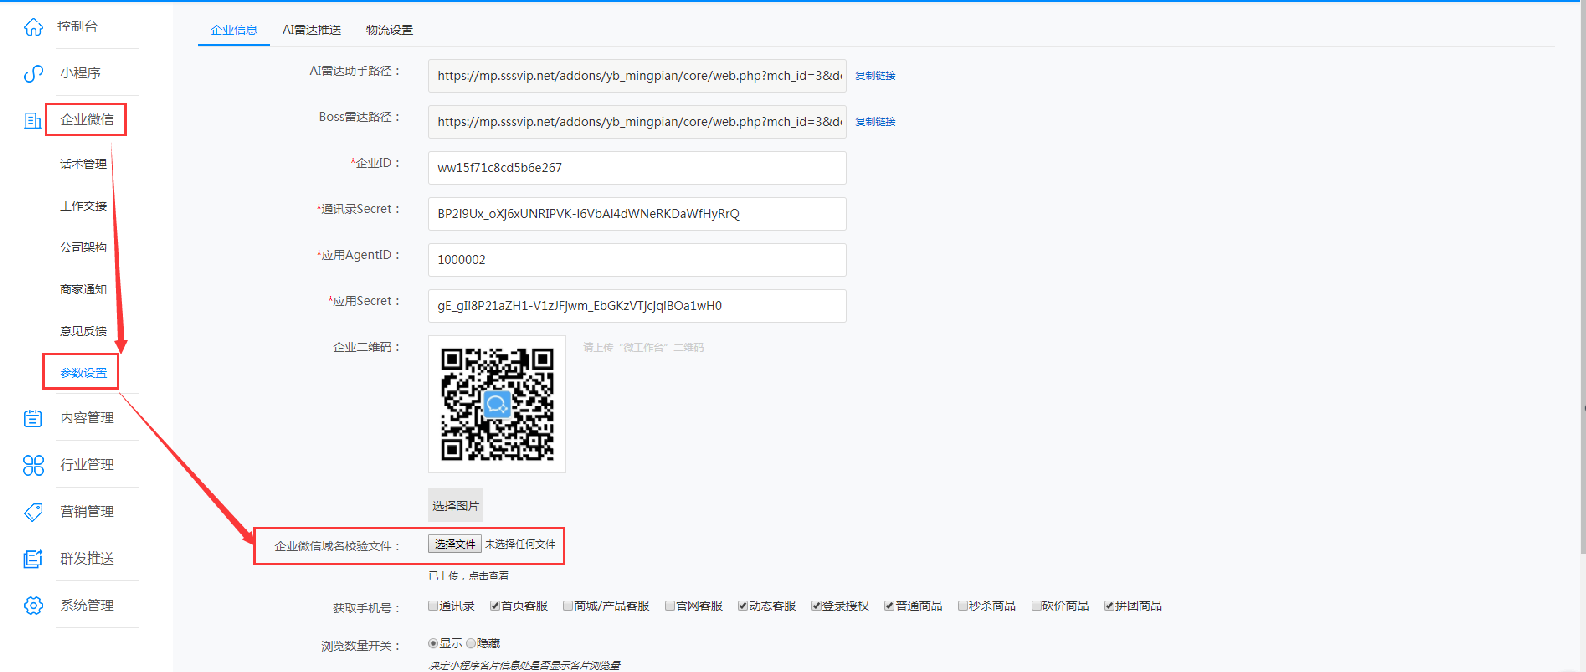Expand the 系统管理 sidebar section
This screenshot has width=1586, height=672.
click(x=87, y=606)
